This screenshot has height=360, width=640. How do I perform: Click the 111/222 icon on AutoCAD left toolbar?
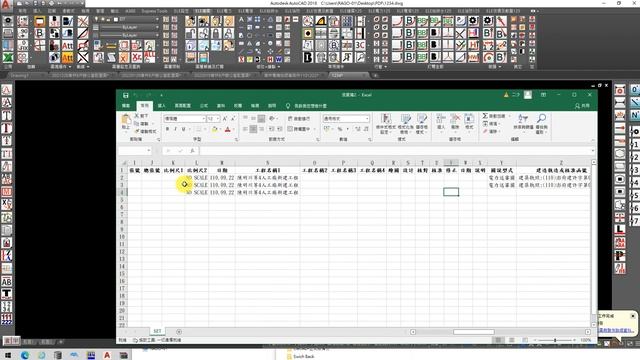(7, 319)
